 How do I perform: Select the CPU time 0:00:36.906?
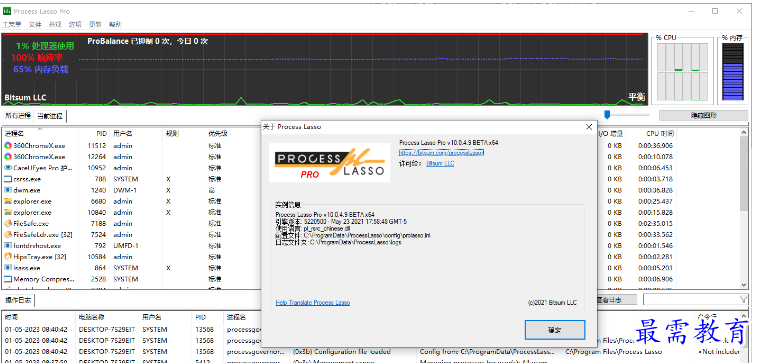[x=655, y=145]
